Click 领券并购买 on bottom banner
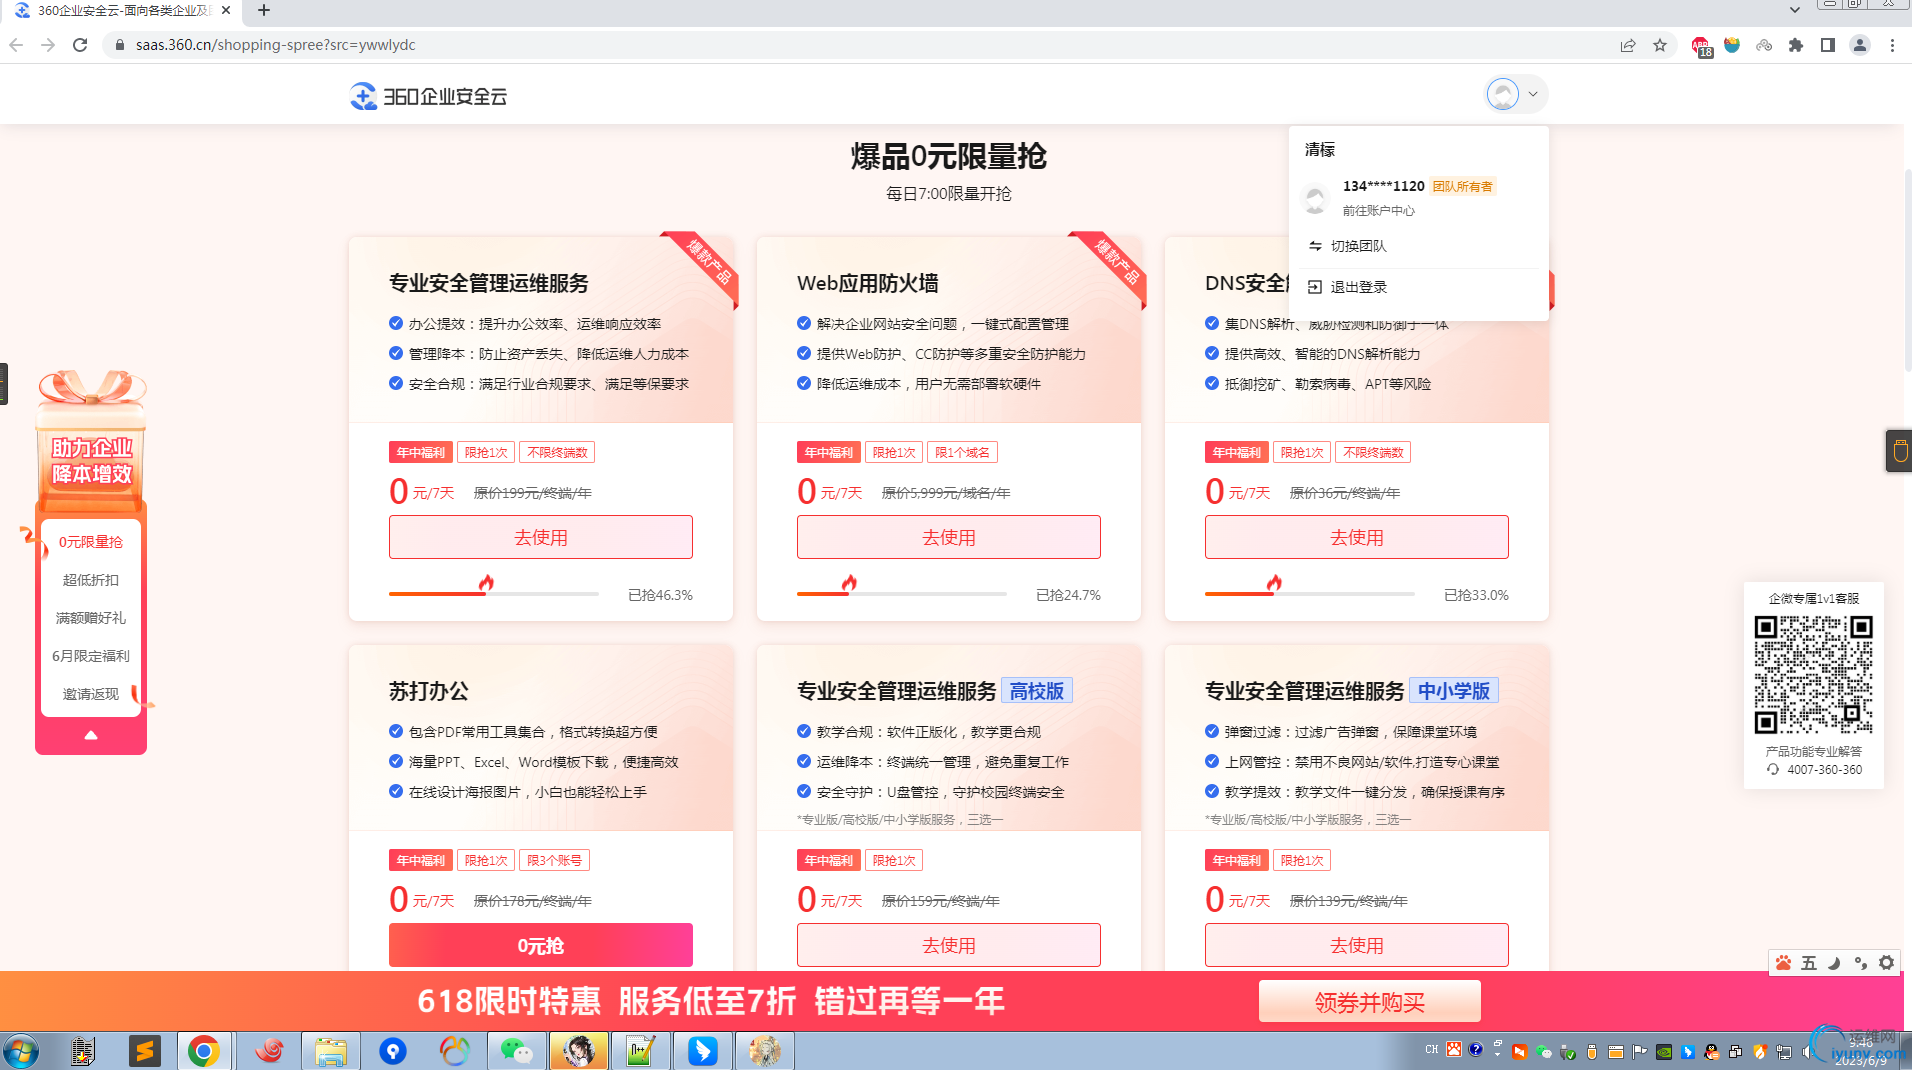This screenshot has width=1912, height=1070. 1369,1002
